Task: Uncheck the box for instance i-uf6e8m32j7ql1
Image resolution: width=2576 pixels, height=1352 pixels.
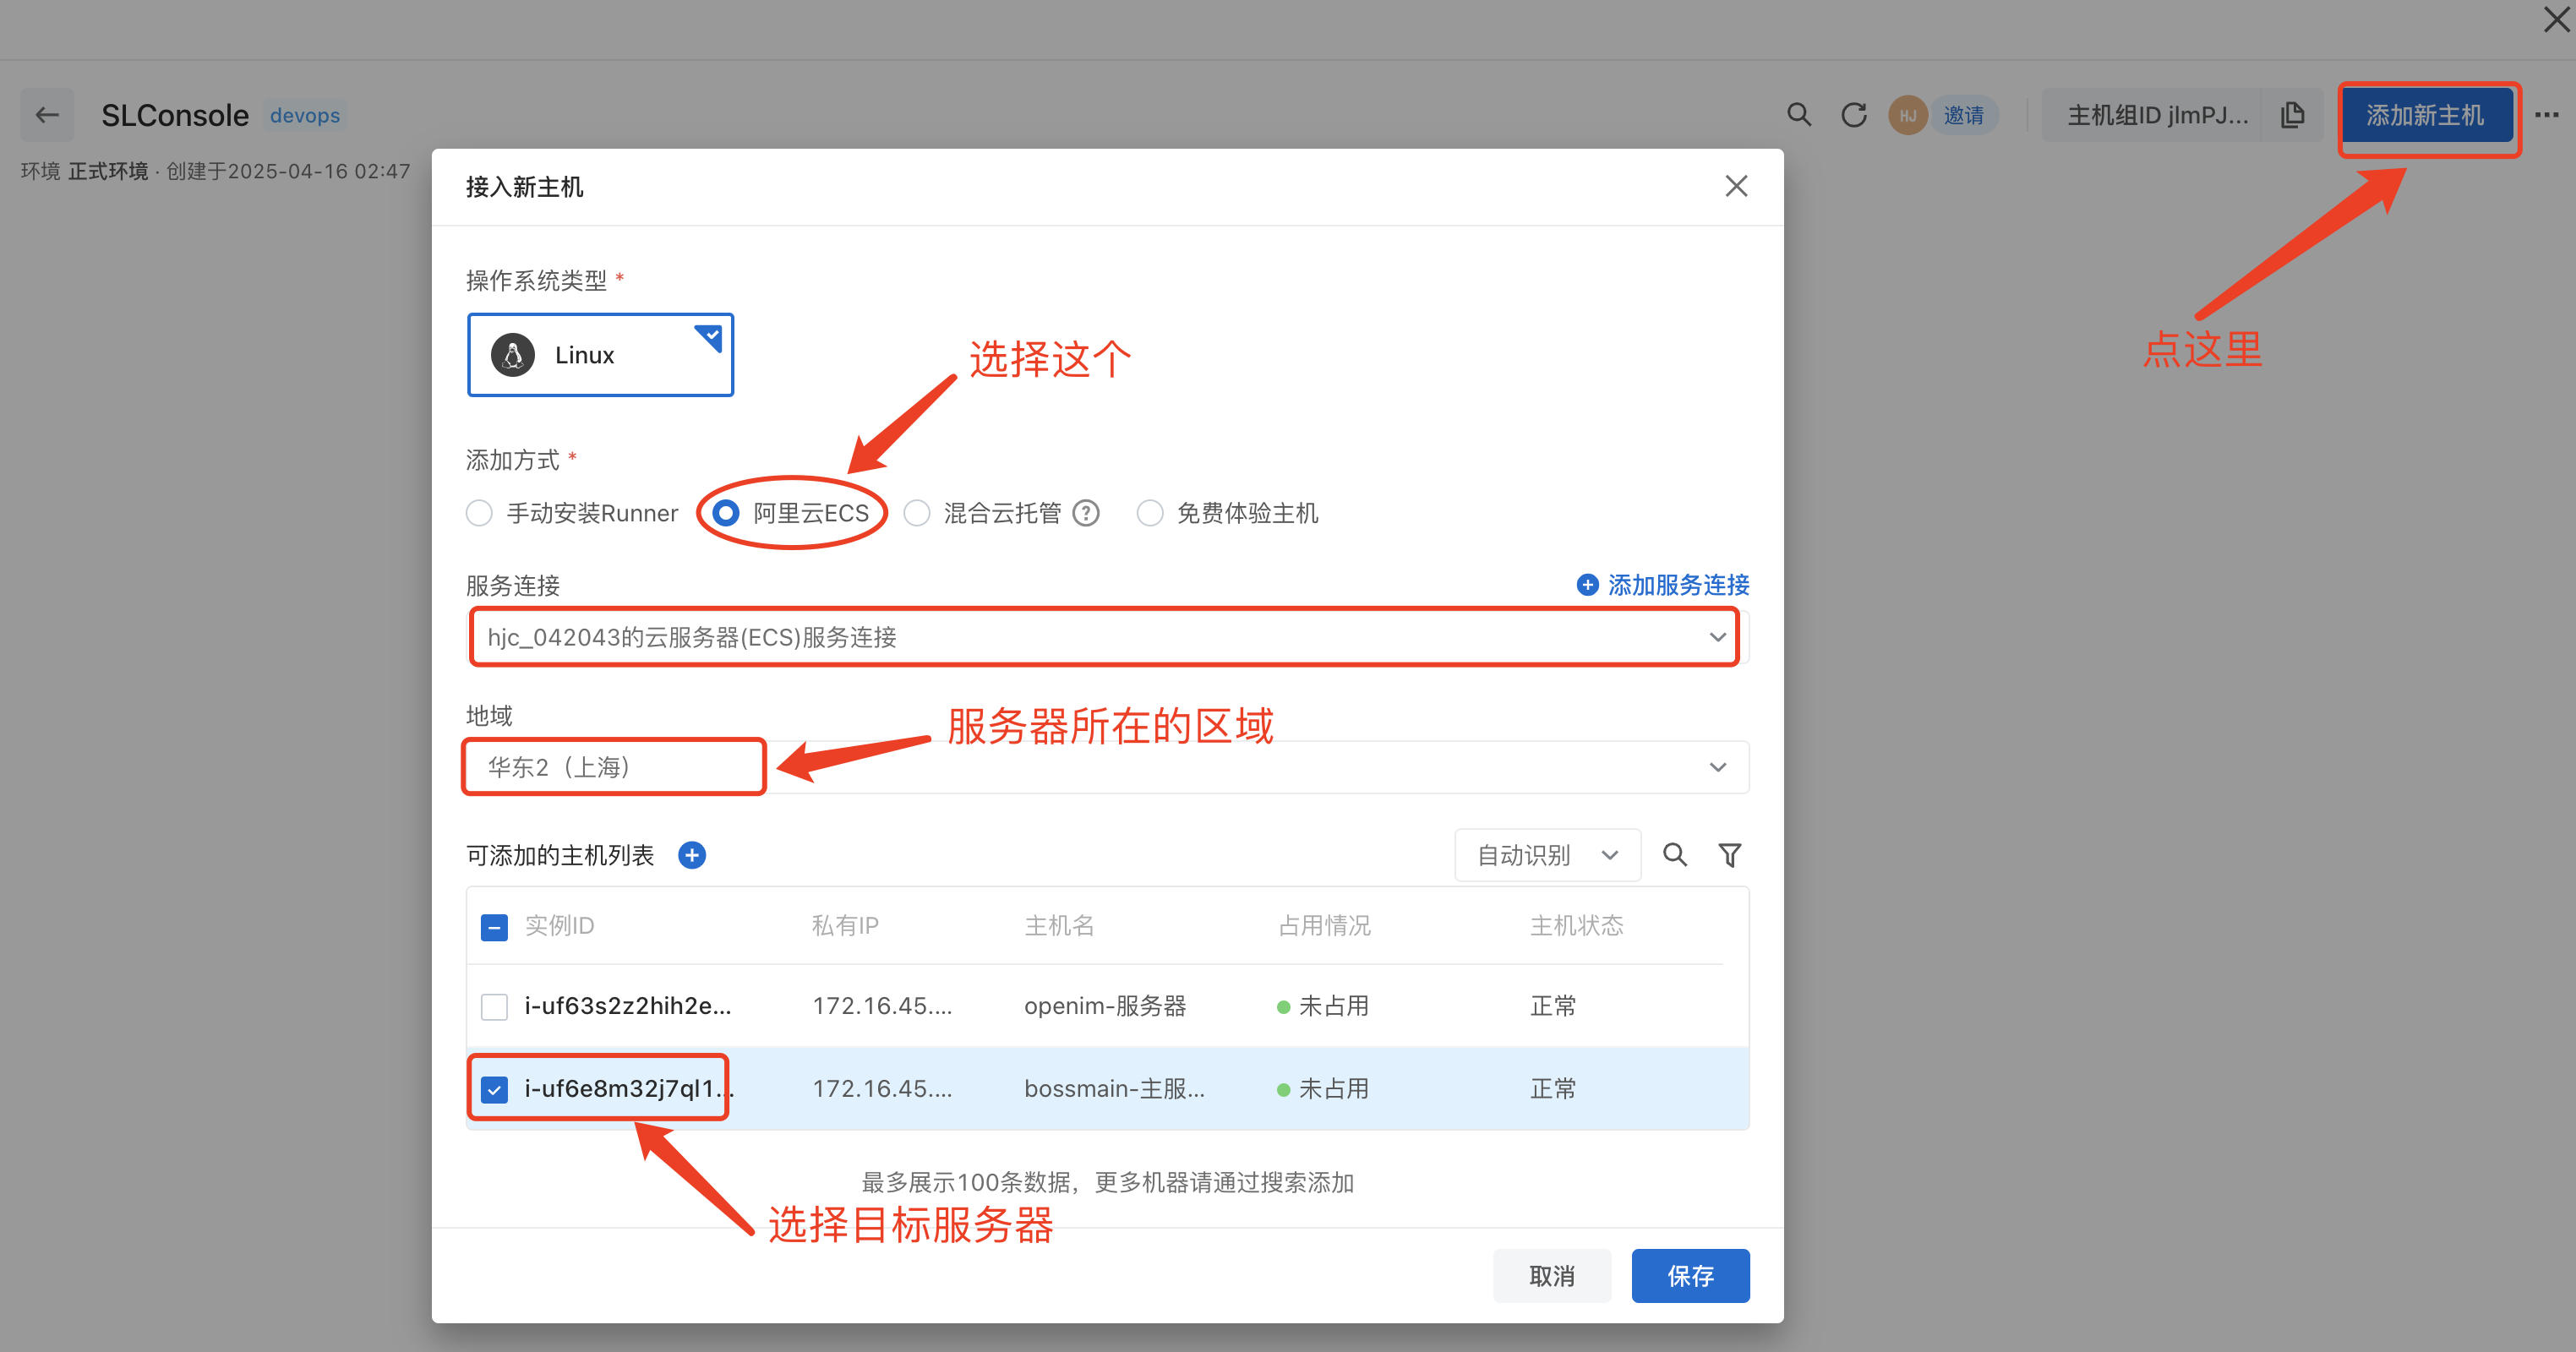Action: click(x=494, y=1089)
